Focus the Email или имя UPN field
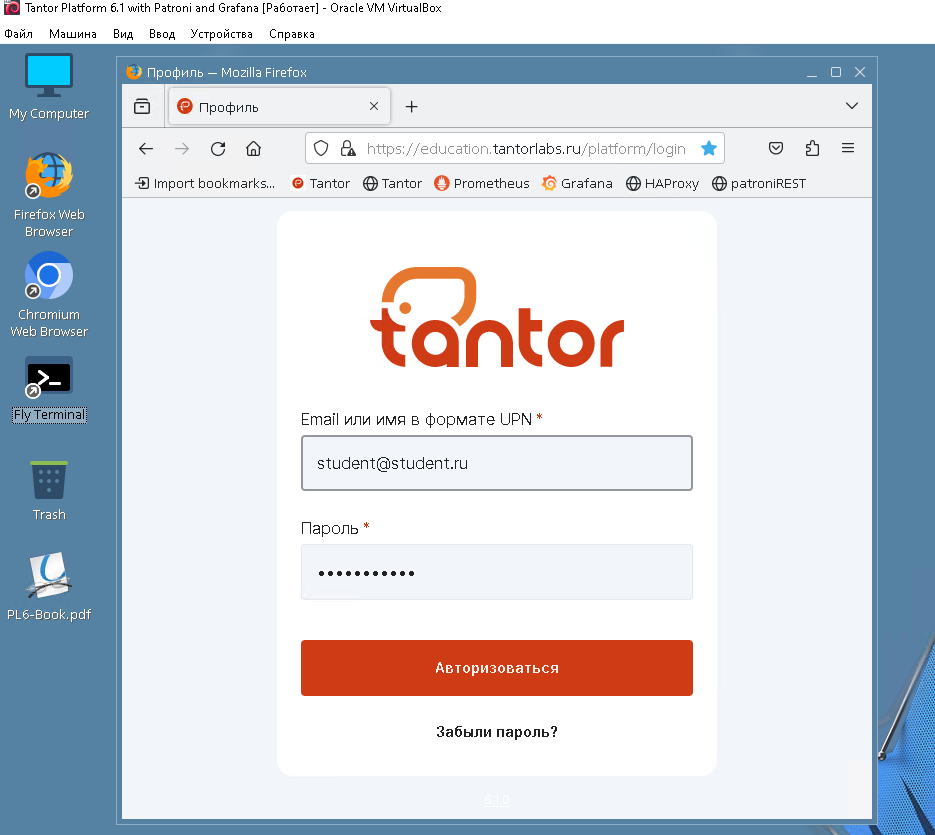Screen dimensions: 935x835 497,463
